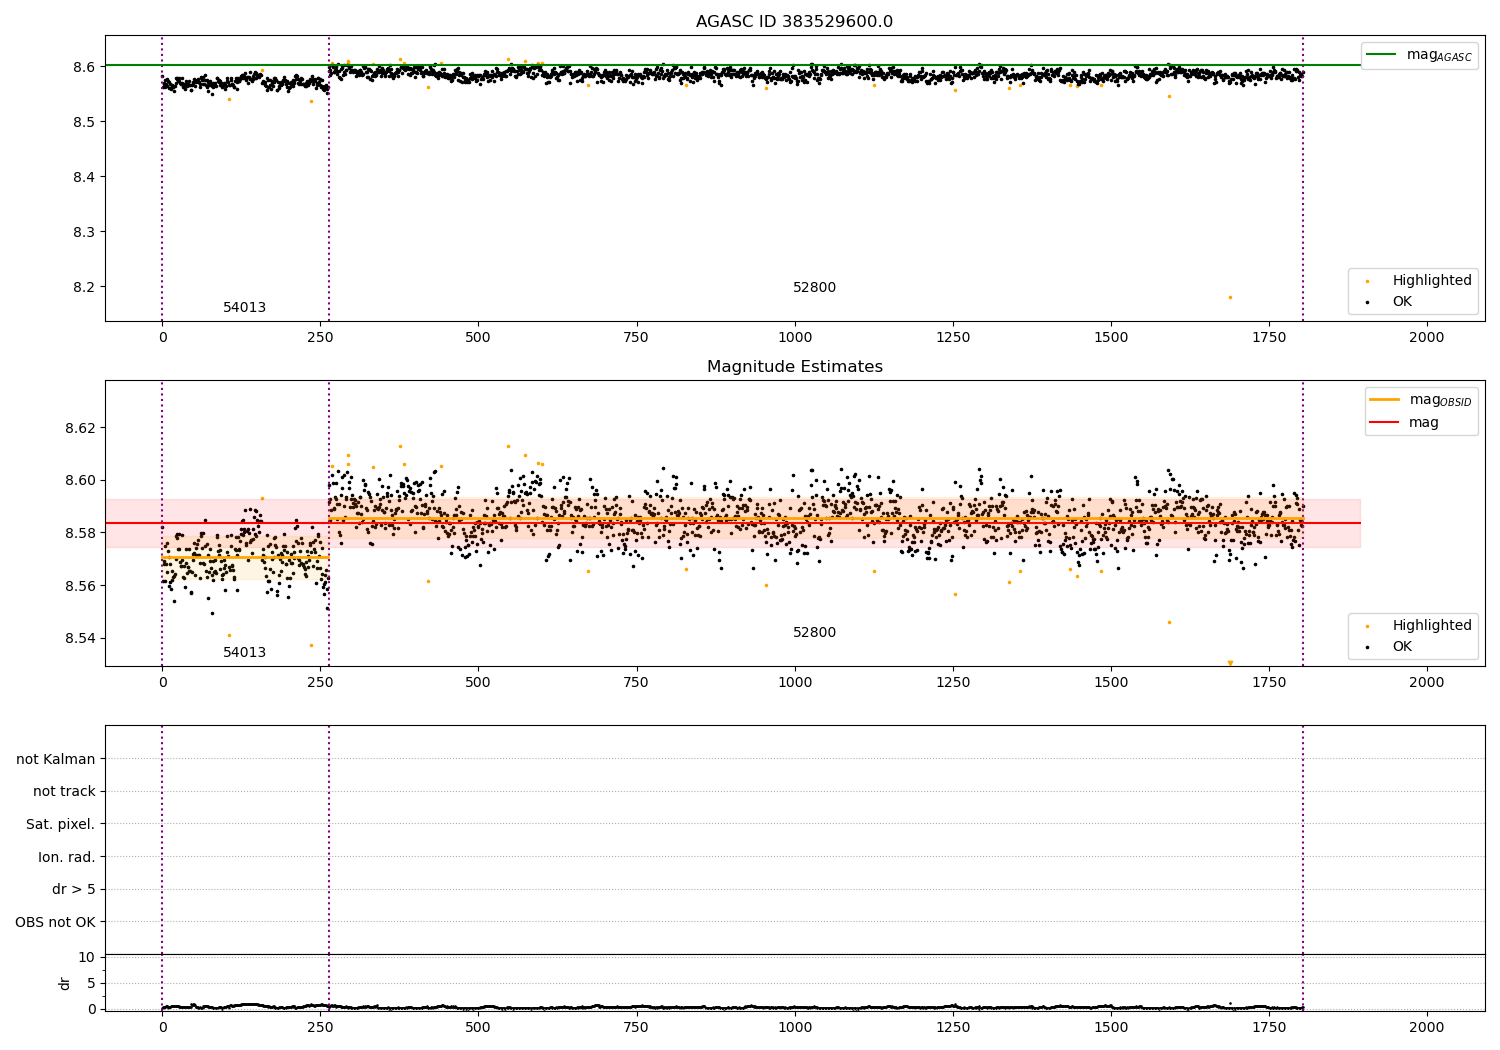The width and height of the screenshot is (1500, 1050).
Task: Click the 8.4 y-axis tick of top plot
Action: click(84, 177)
